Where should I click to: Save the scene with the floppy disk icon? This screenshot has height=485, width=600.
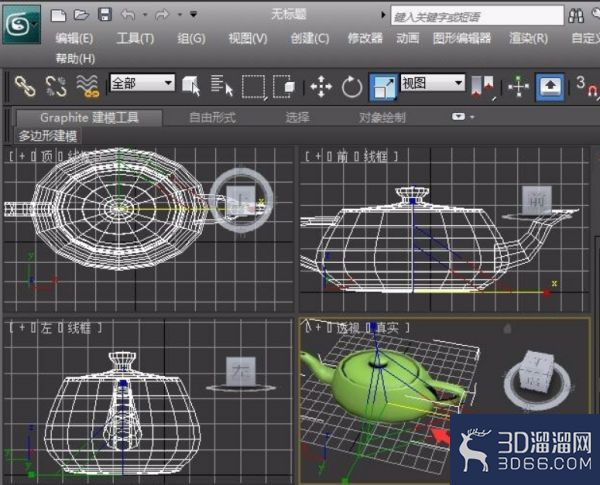click(x=105, y=15)
